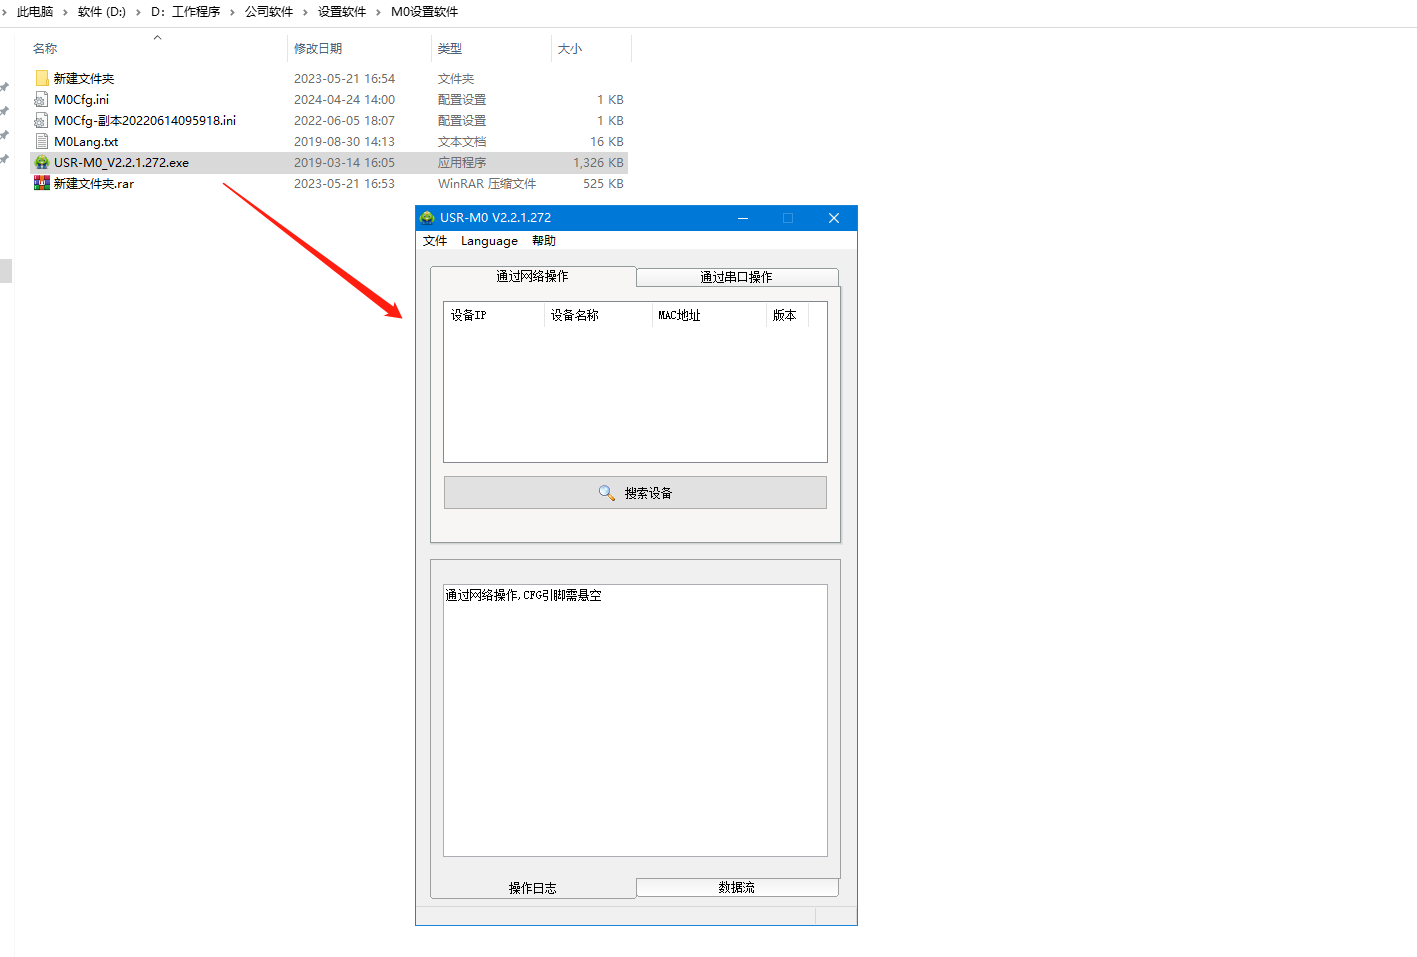Click the M0Cfg-副本20220614095918.ini file icon
Image resolution: width=1417 pixels, height=957 pixels.
42,120
